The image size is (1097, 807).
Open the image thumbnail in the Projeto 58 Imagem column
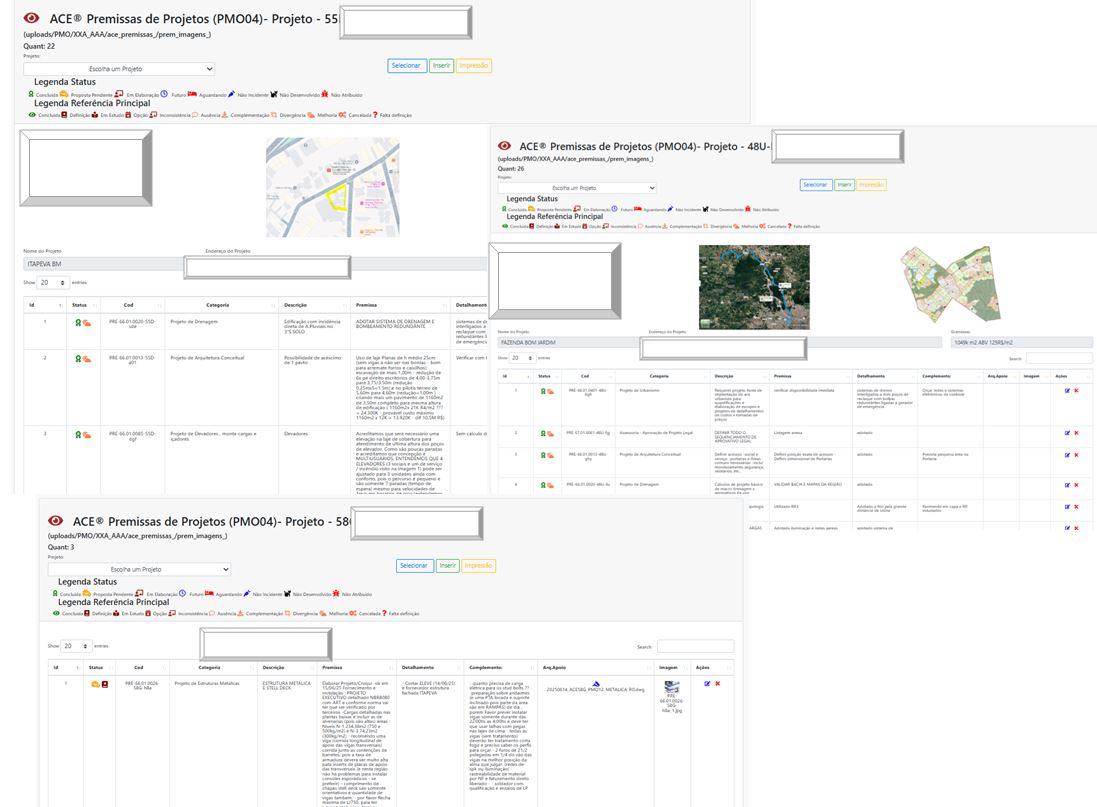[x=672, y=687]
